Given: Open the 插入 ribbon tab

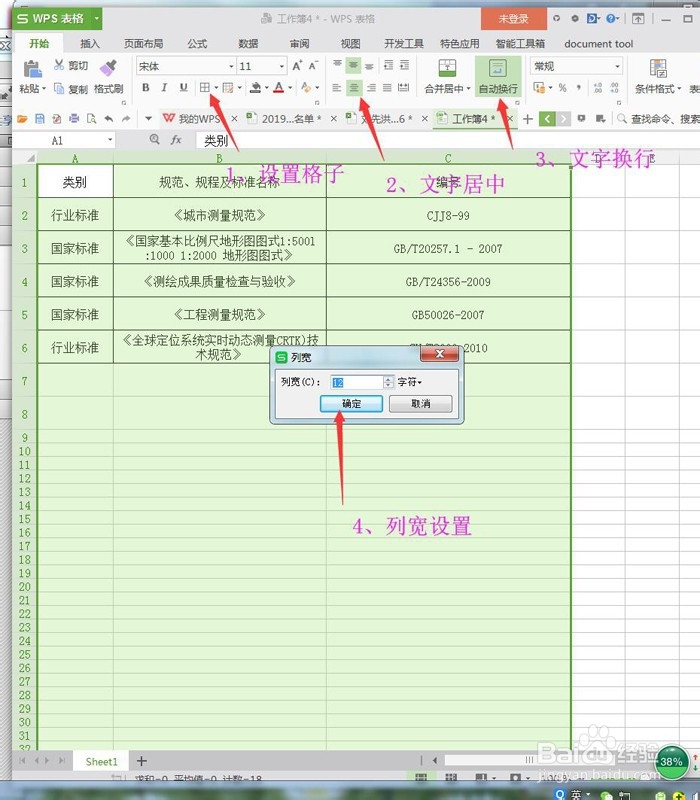Looking at the screenshot, I should pyautogui.click(x=90, y=44).
